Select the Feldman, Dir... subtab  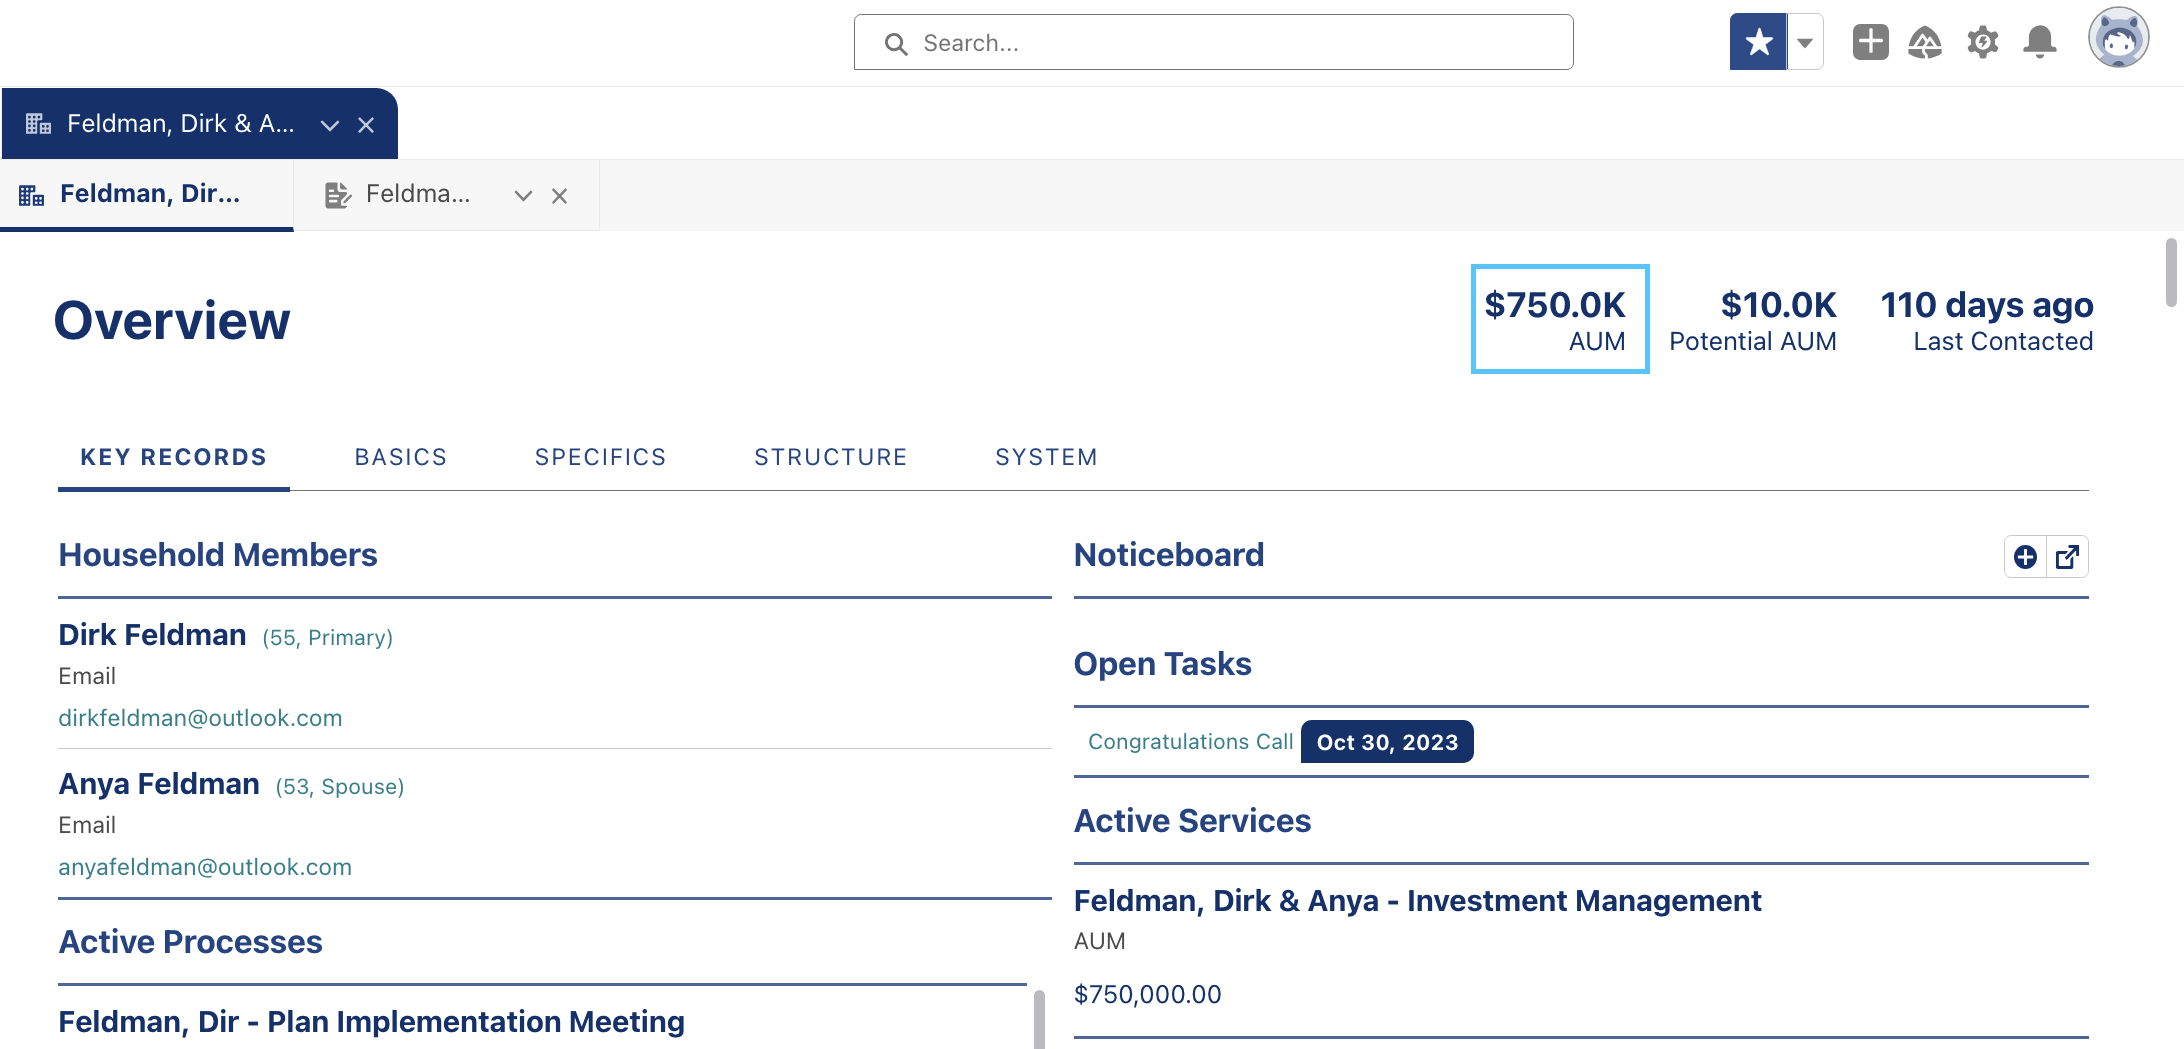click(x=147, y=194)
